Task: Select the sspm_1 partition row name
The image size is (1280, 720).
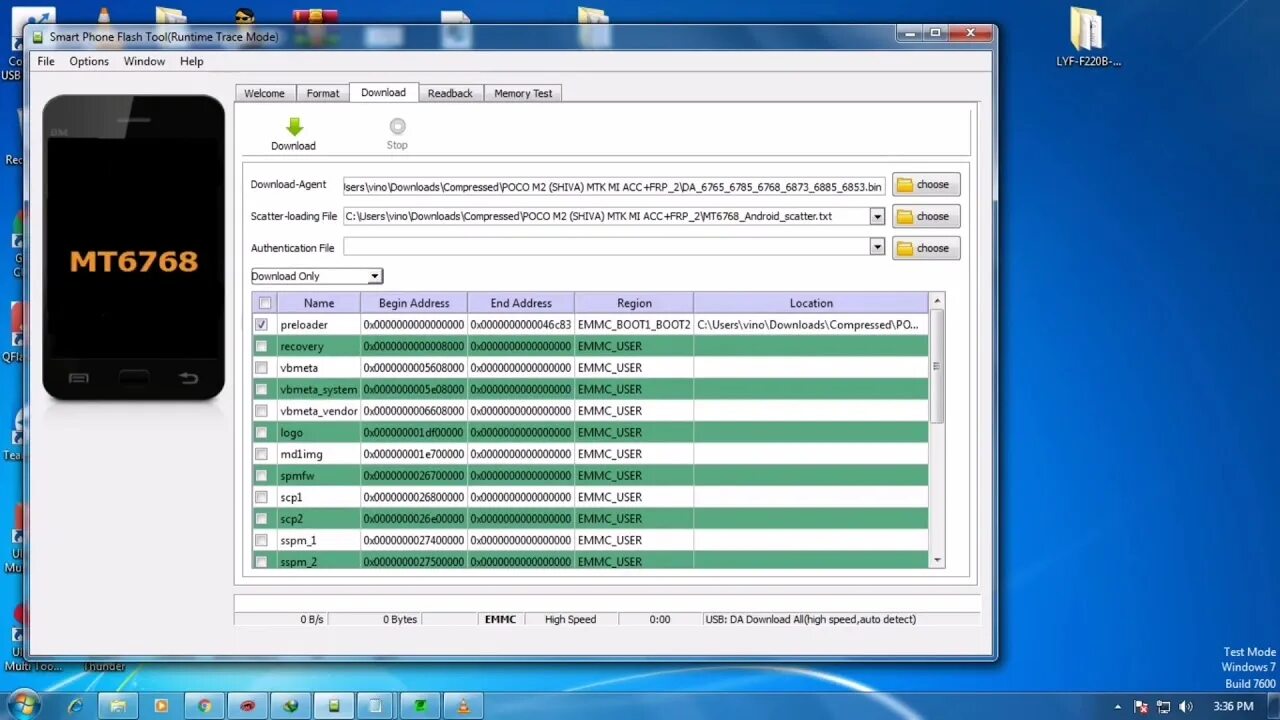Action: tap(298, 540)
